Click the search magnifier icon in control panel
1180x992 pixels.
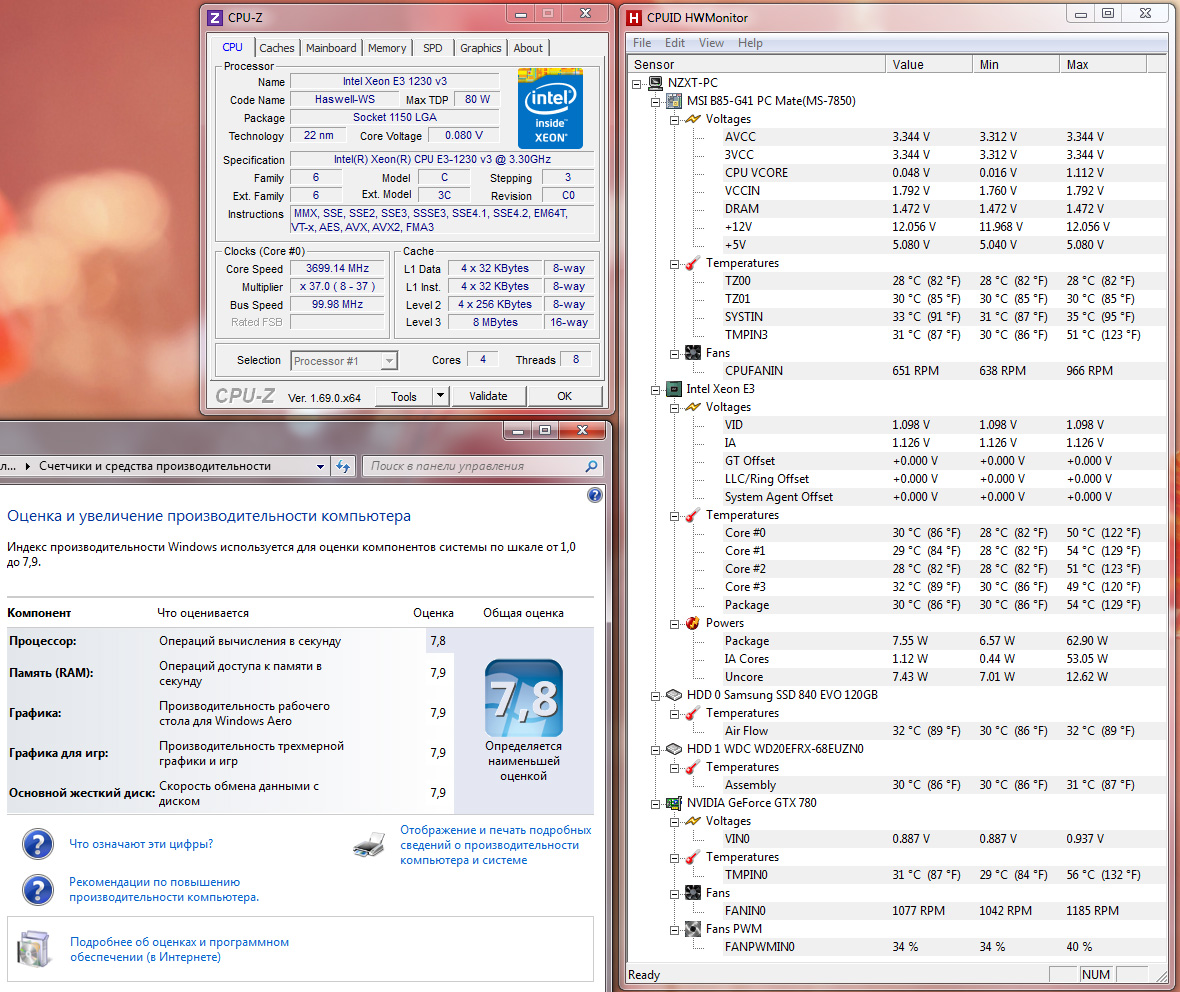pyautogui.click(x=592, y=467)
